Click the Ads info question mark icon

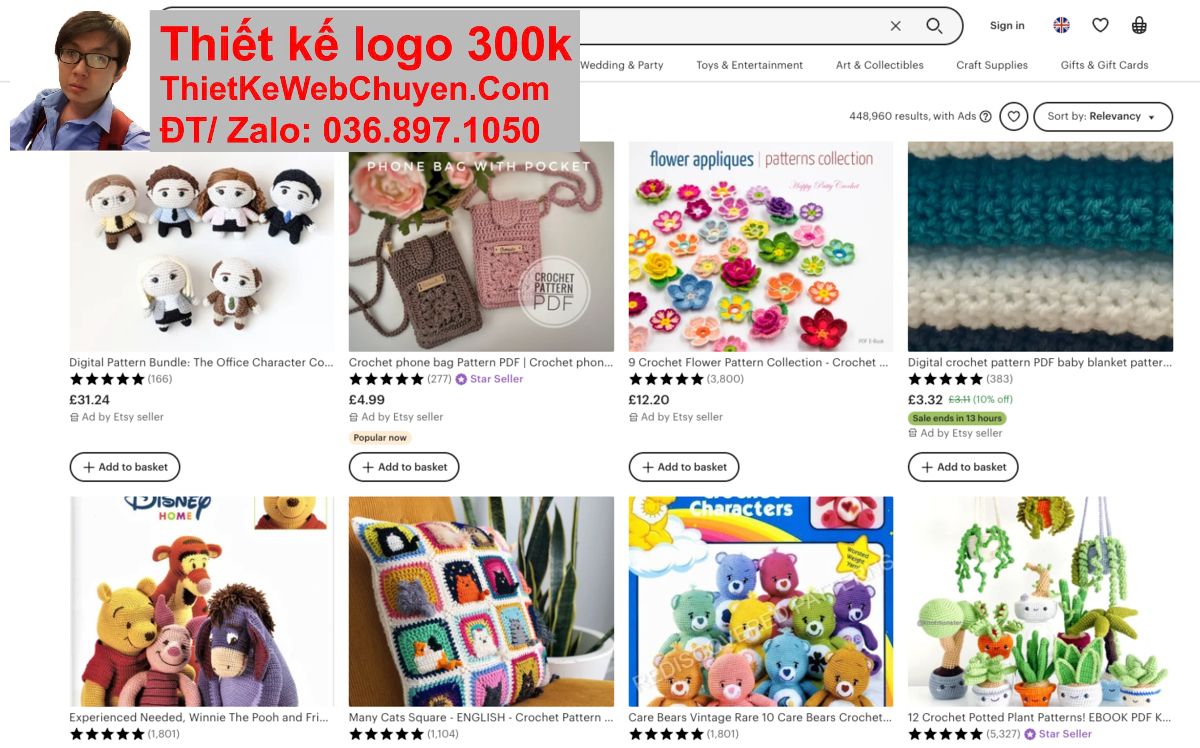coord(985,116)
